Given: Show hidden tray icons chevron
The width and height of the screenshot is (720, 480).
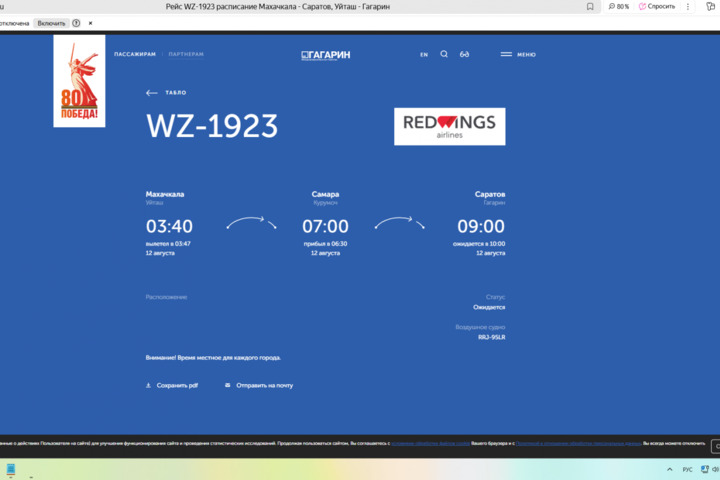Looking at the screenshot, I should pos(669,469).
